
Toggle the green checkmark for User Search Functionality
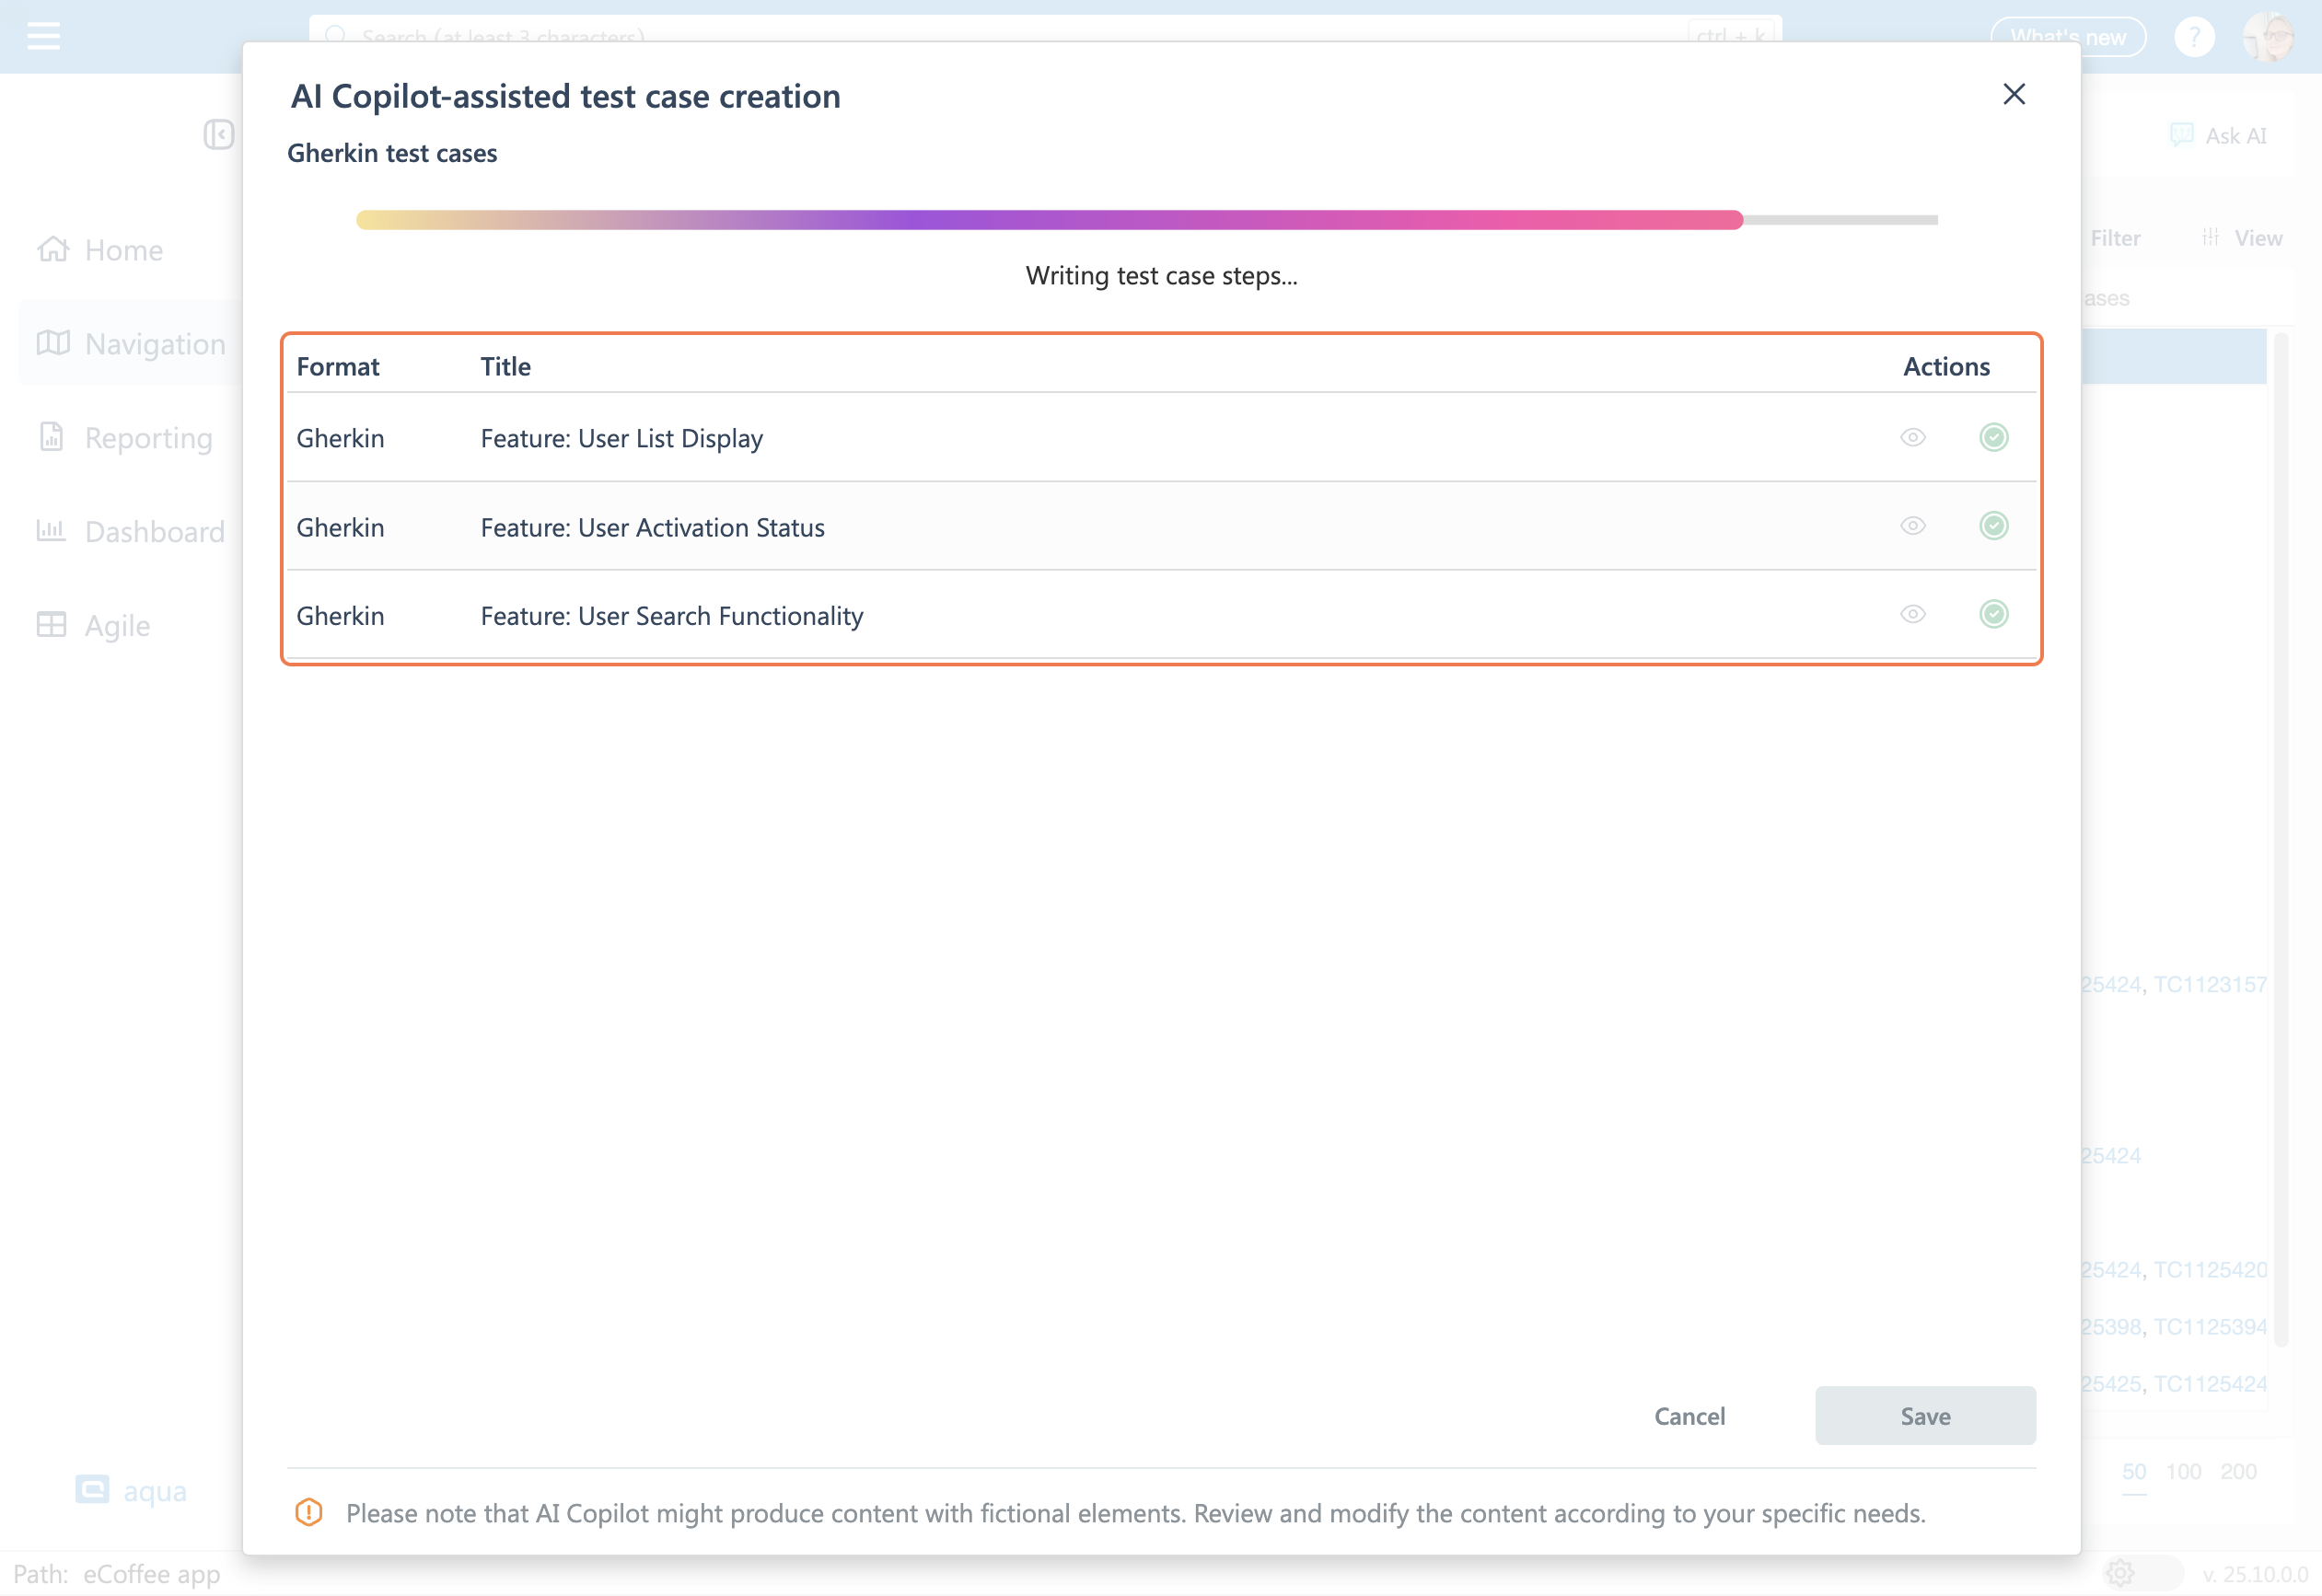pyautogui.click(x=1993, y=614)
